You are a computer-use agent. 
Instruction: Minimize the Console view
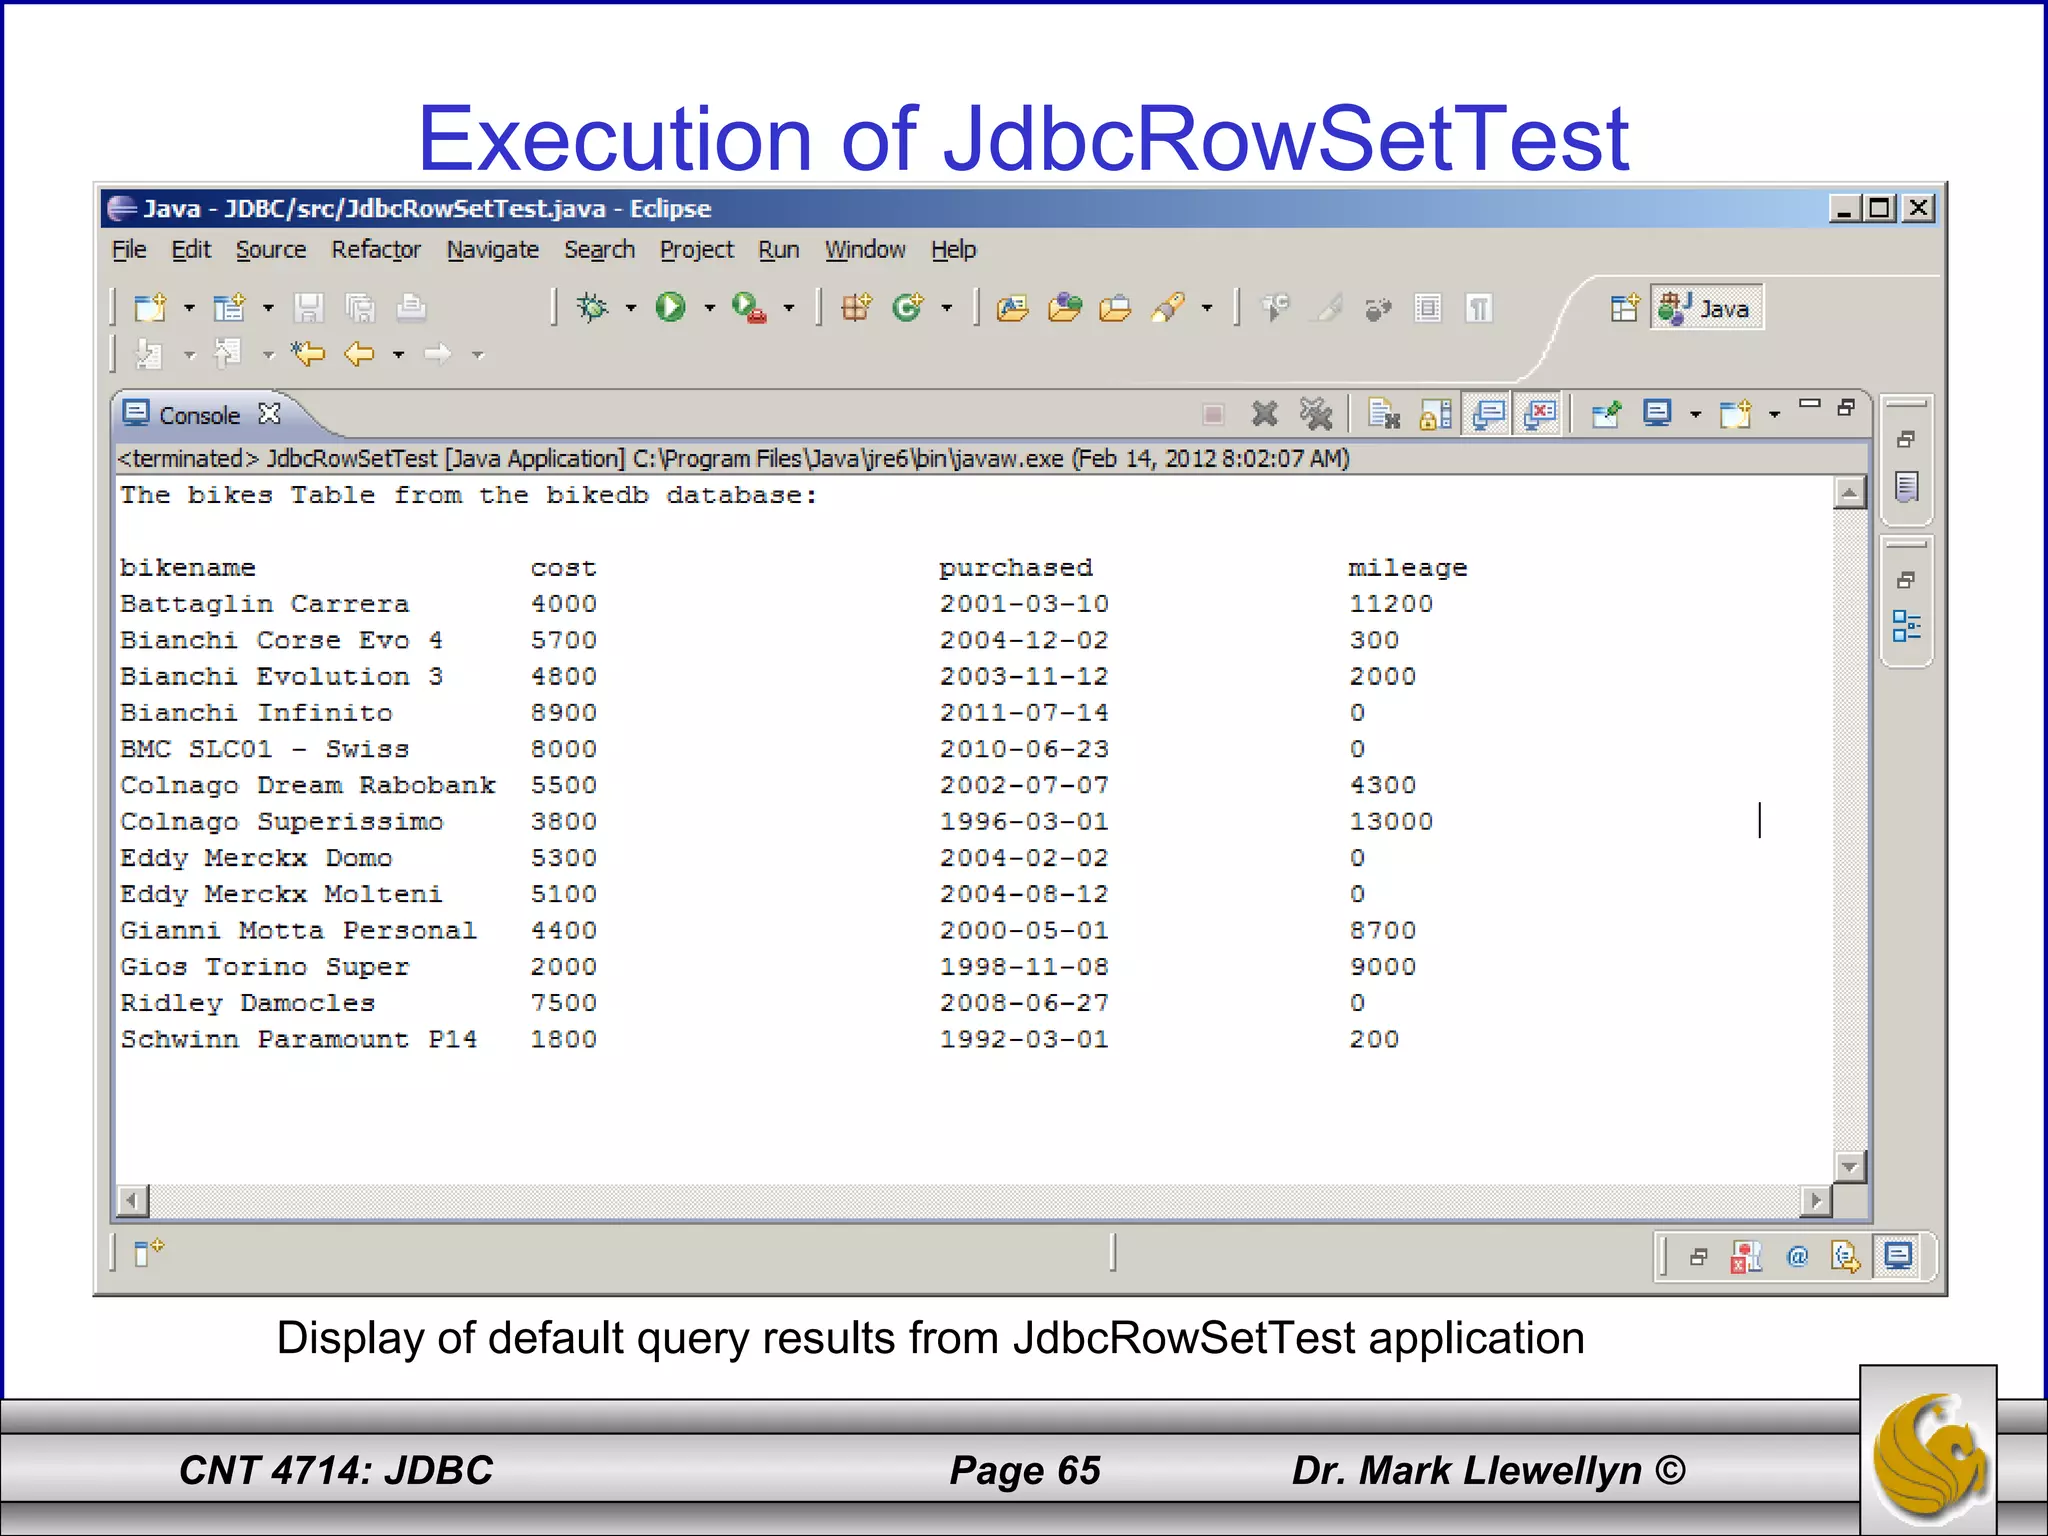[x=1810, y=405]
